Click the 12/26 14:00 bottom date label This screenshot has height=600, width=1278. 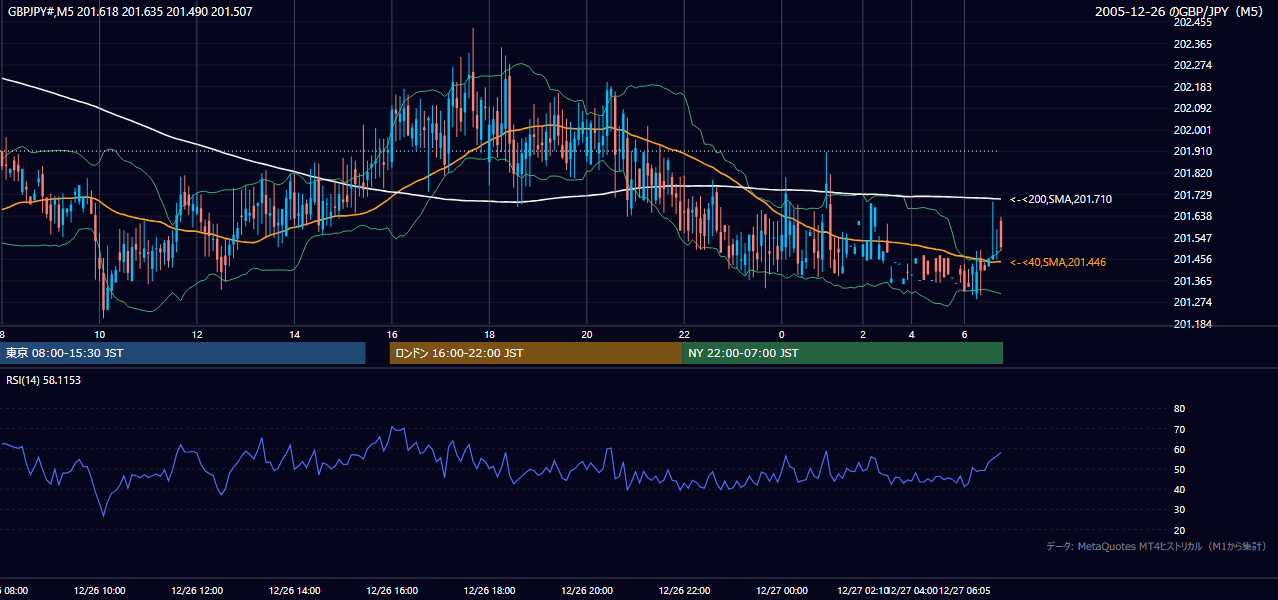295,591
